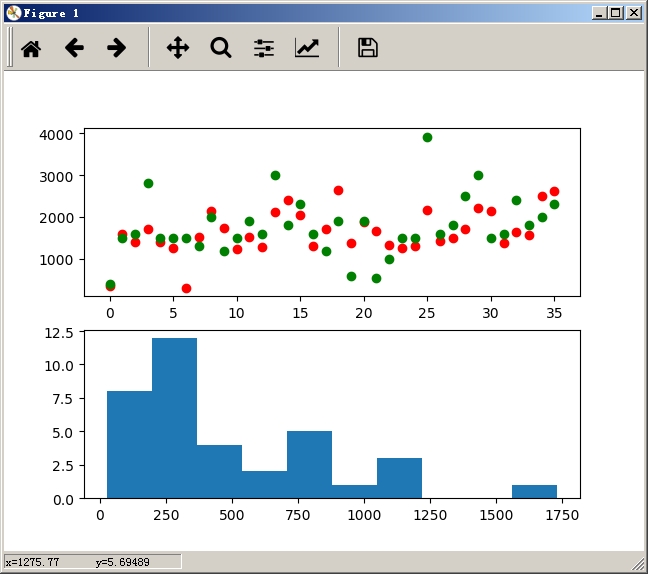Click the rightmost histogram bar near 1650
Screen dimensions: 648x574
point(534,492)
